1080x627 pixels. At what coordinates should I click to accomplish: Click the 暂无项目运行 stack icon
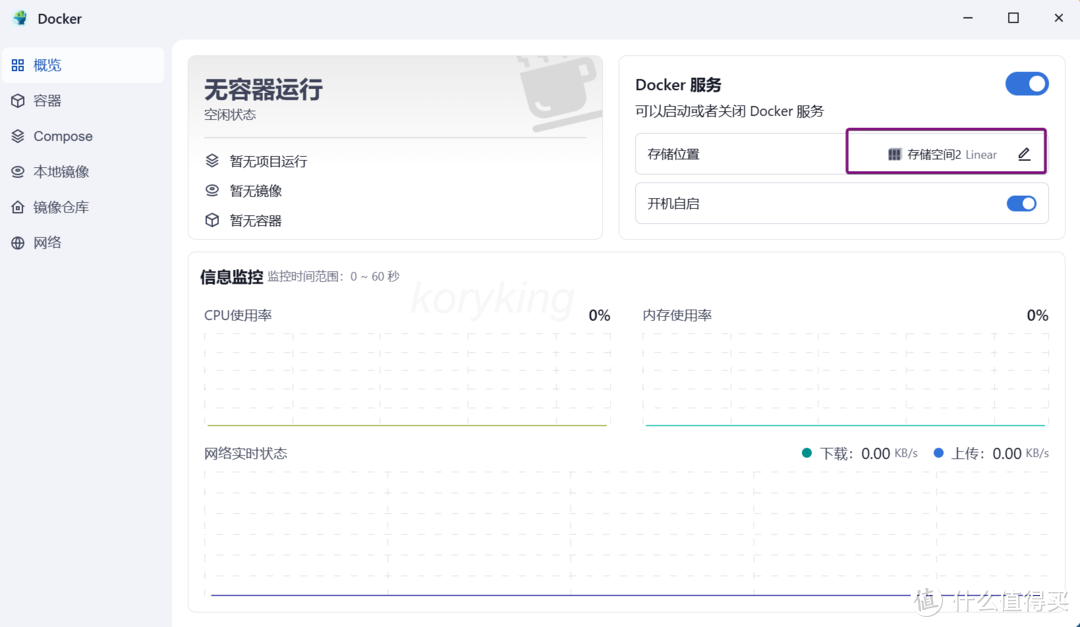[x=212, y=160]
